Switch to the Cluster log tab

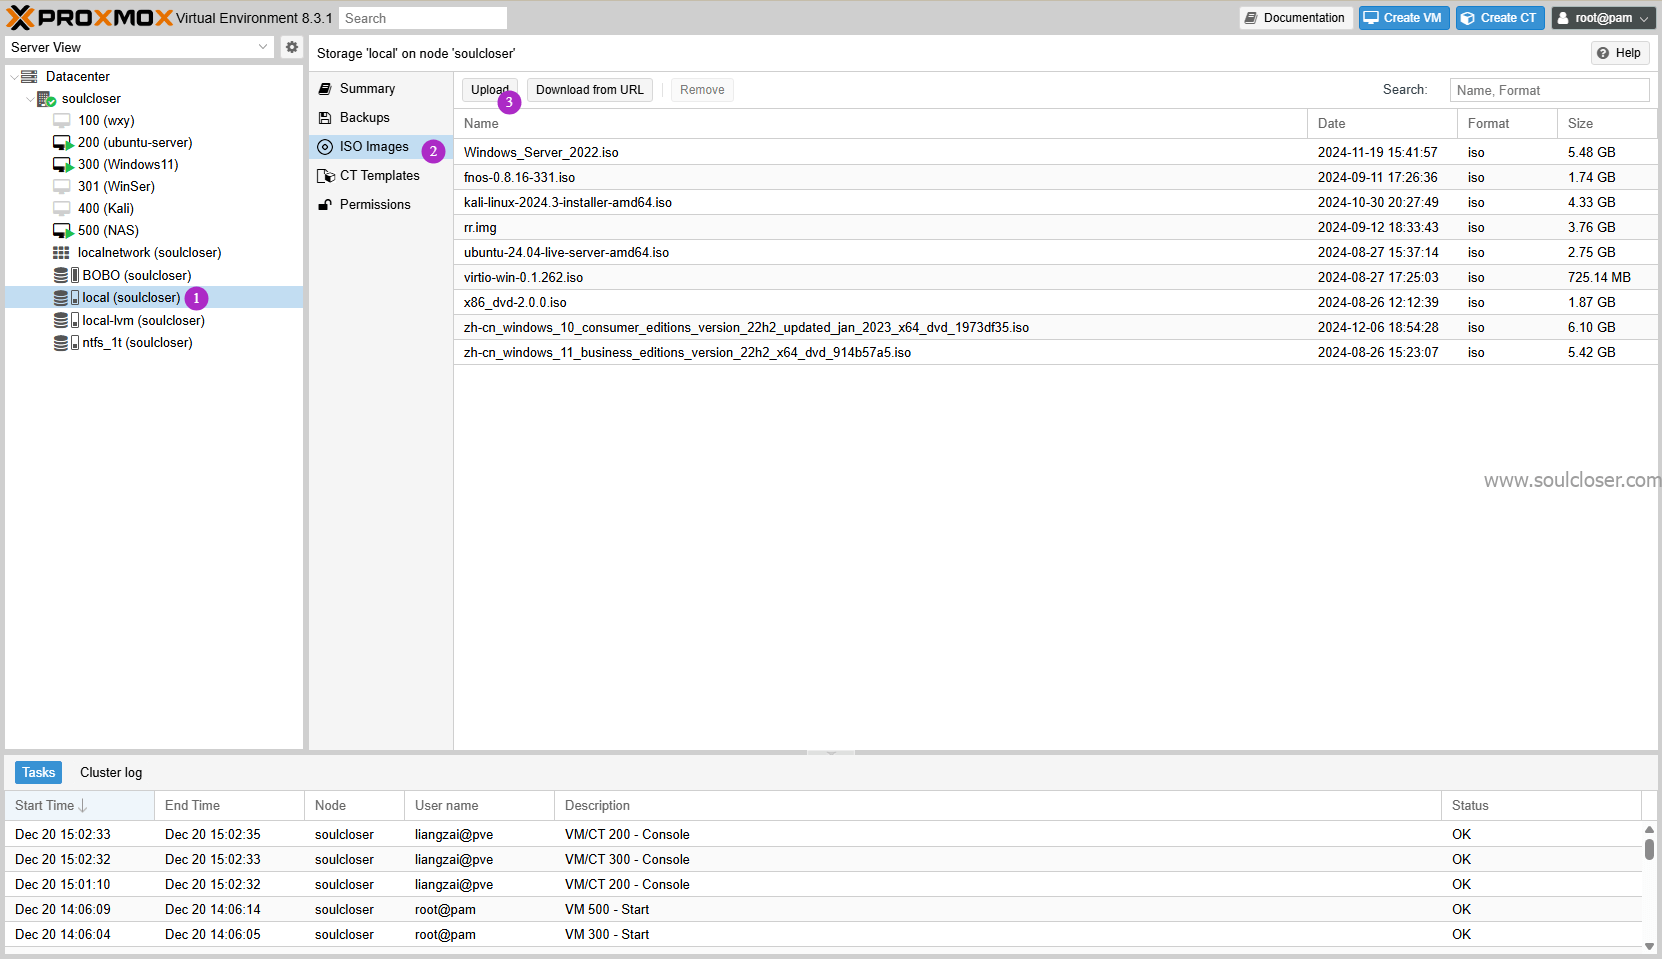coord(111,772)
